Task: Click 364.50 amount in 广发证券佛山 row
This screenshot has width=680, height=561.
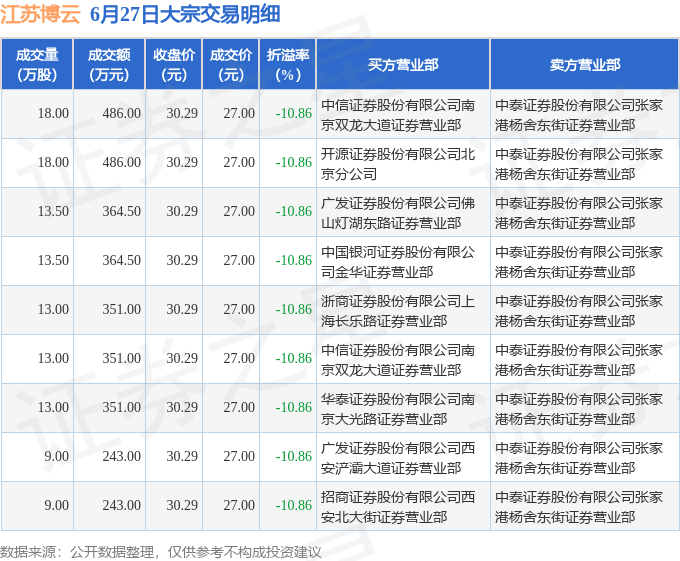Action: (x=121, y=212)
